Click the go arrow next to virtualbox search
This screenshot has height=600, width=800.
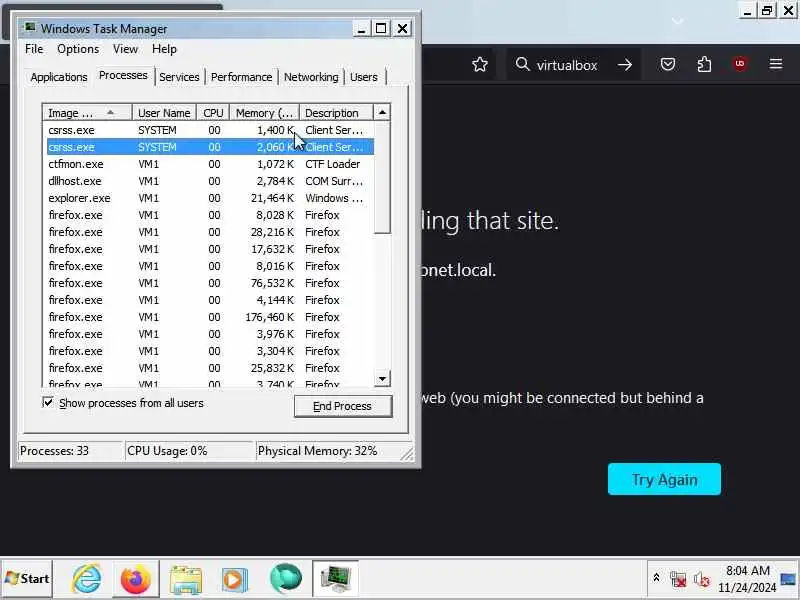point(625,65)
